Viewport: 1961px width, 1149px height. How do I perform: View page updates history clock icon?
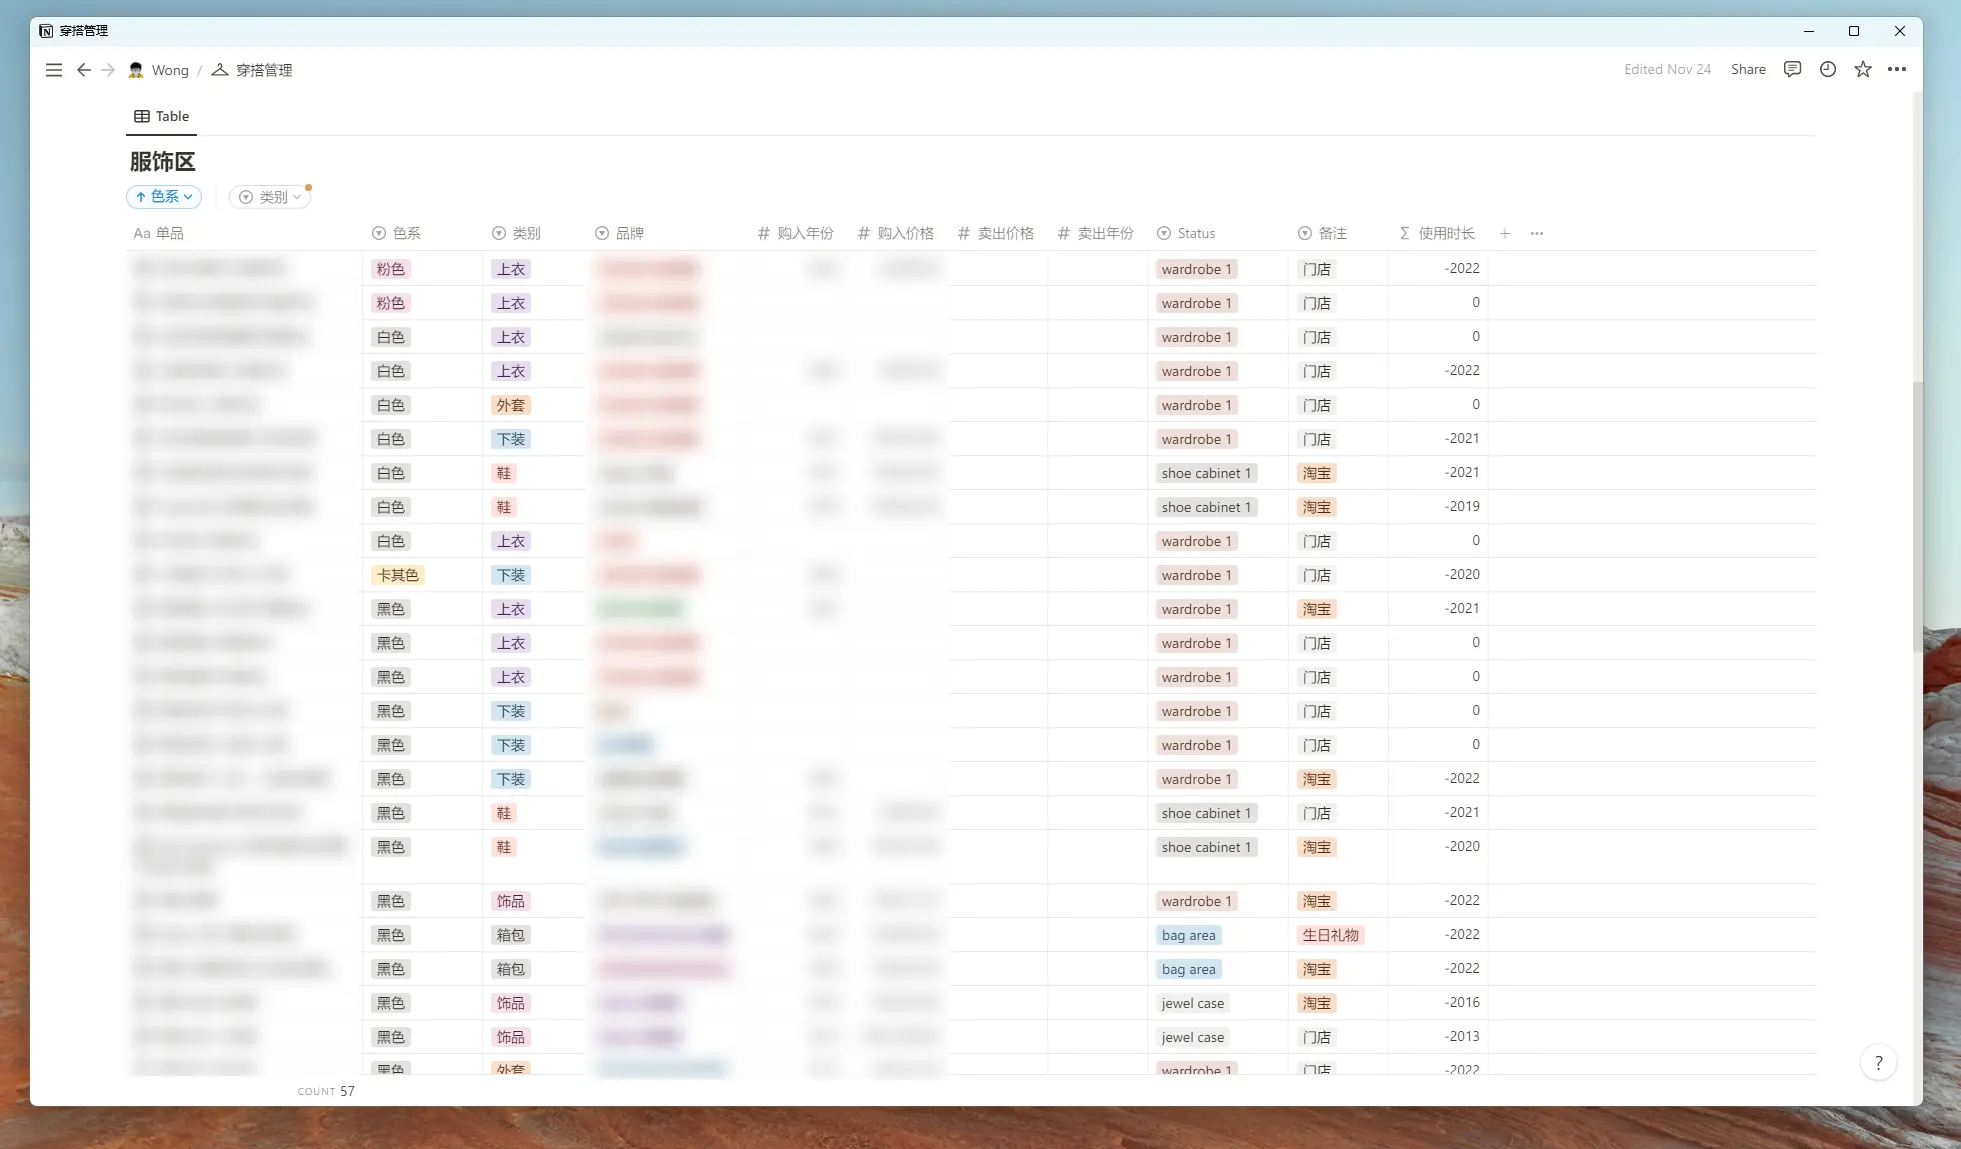(x=1827, y=69)
